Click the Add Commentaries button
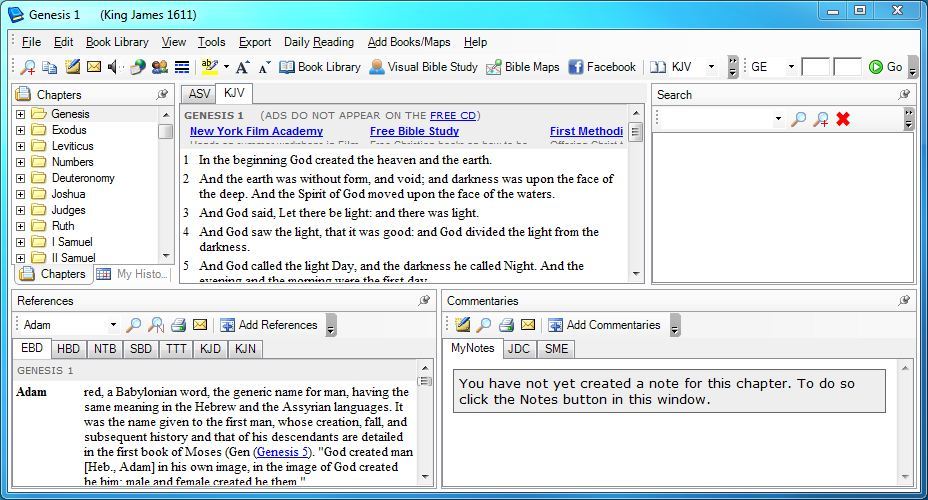 click(604, 325)
